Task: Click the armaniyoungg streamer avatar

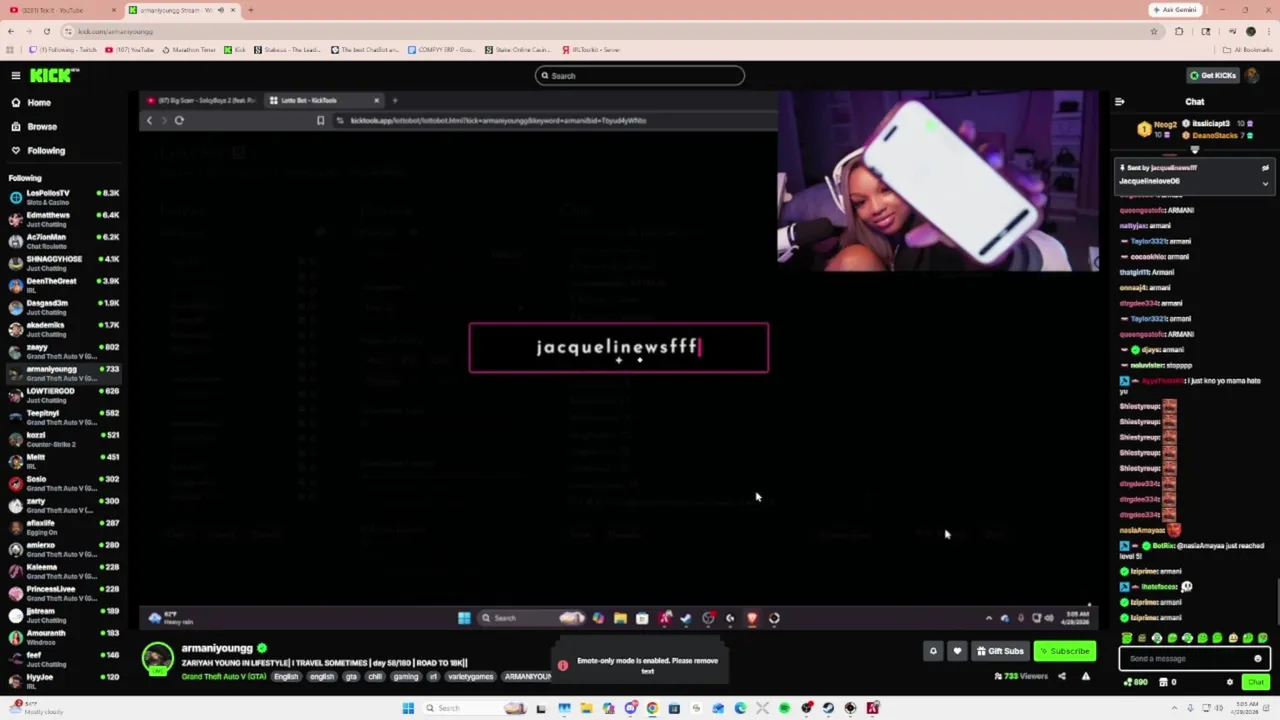Action: pos(157,658)
